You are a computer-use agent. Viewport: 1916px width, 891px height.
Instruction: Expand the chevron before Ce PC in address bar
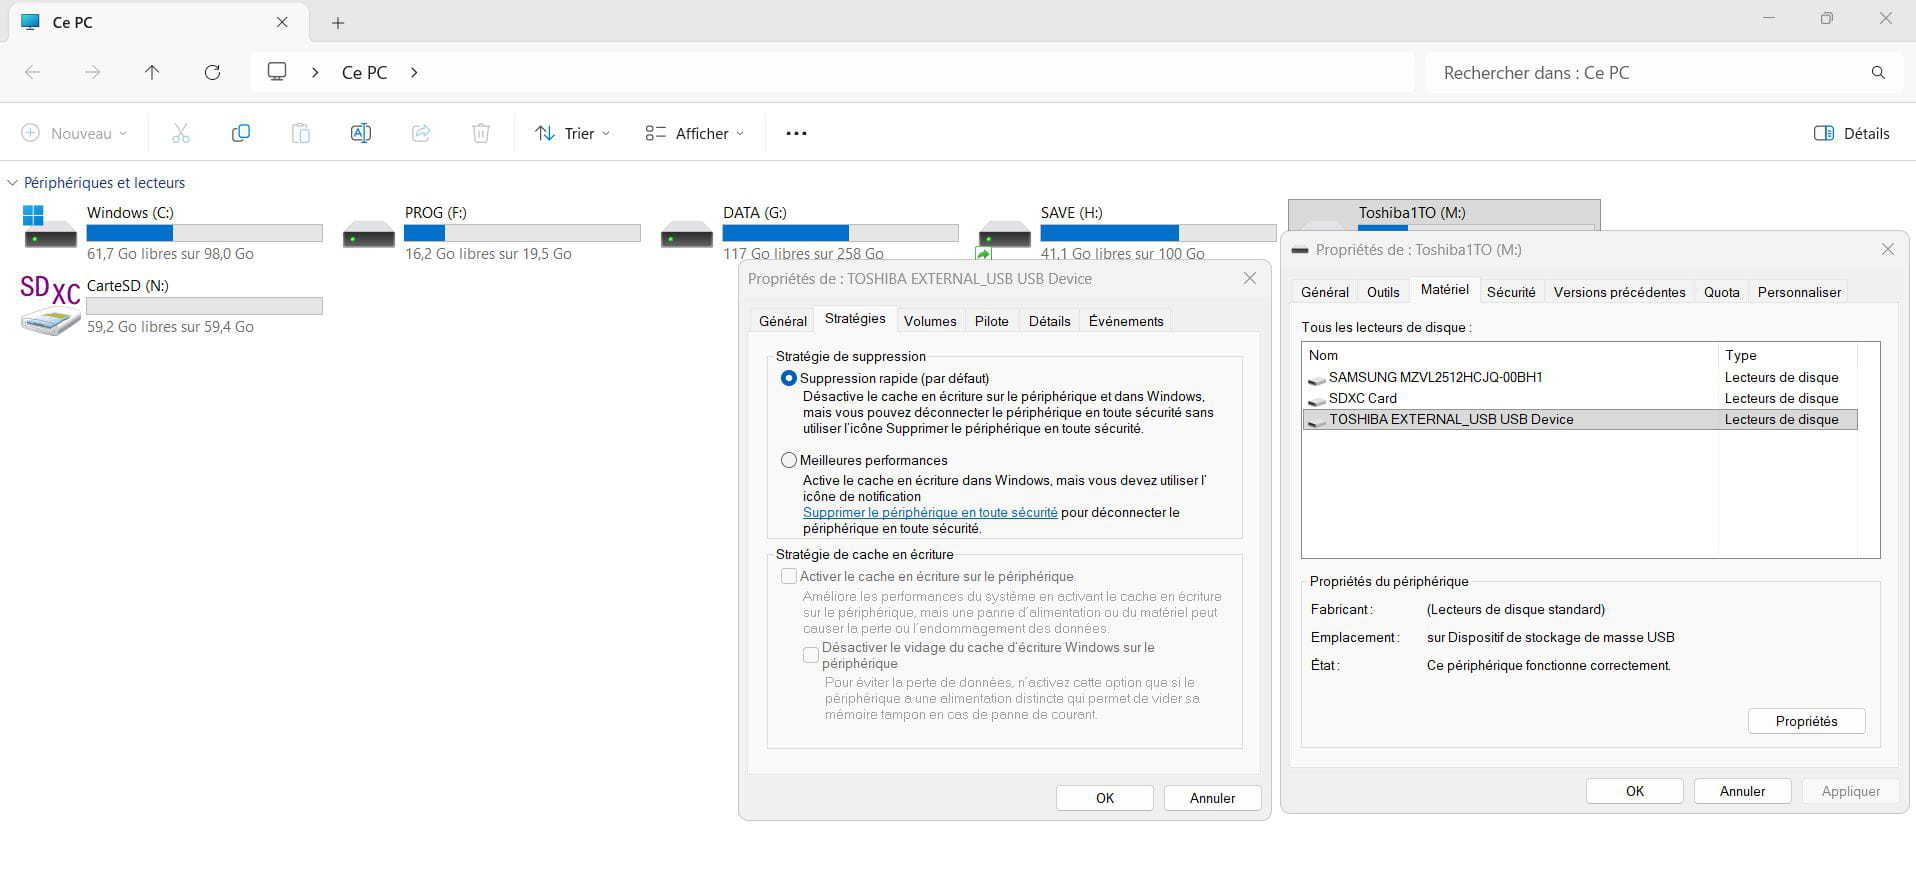click(x=315, y=72)
